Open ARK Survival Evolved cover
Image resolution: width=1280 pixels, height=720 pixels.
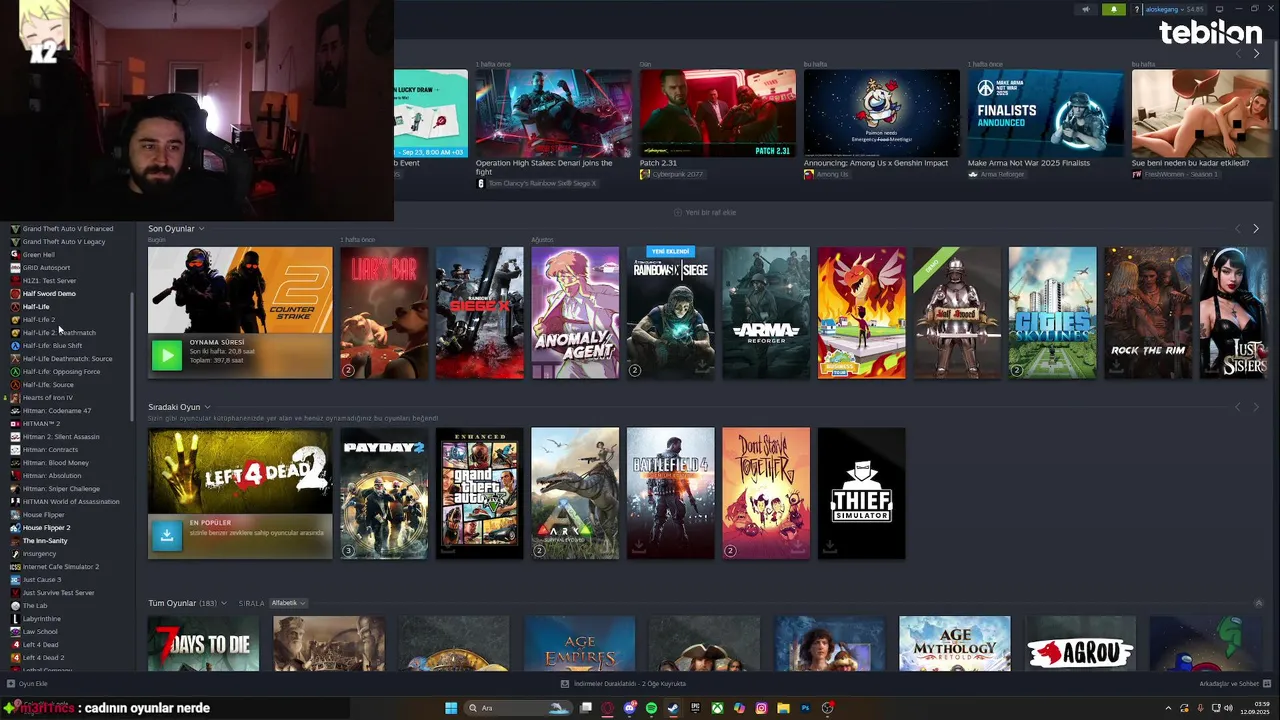[x=575, y=493]
